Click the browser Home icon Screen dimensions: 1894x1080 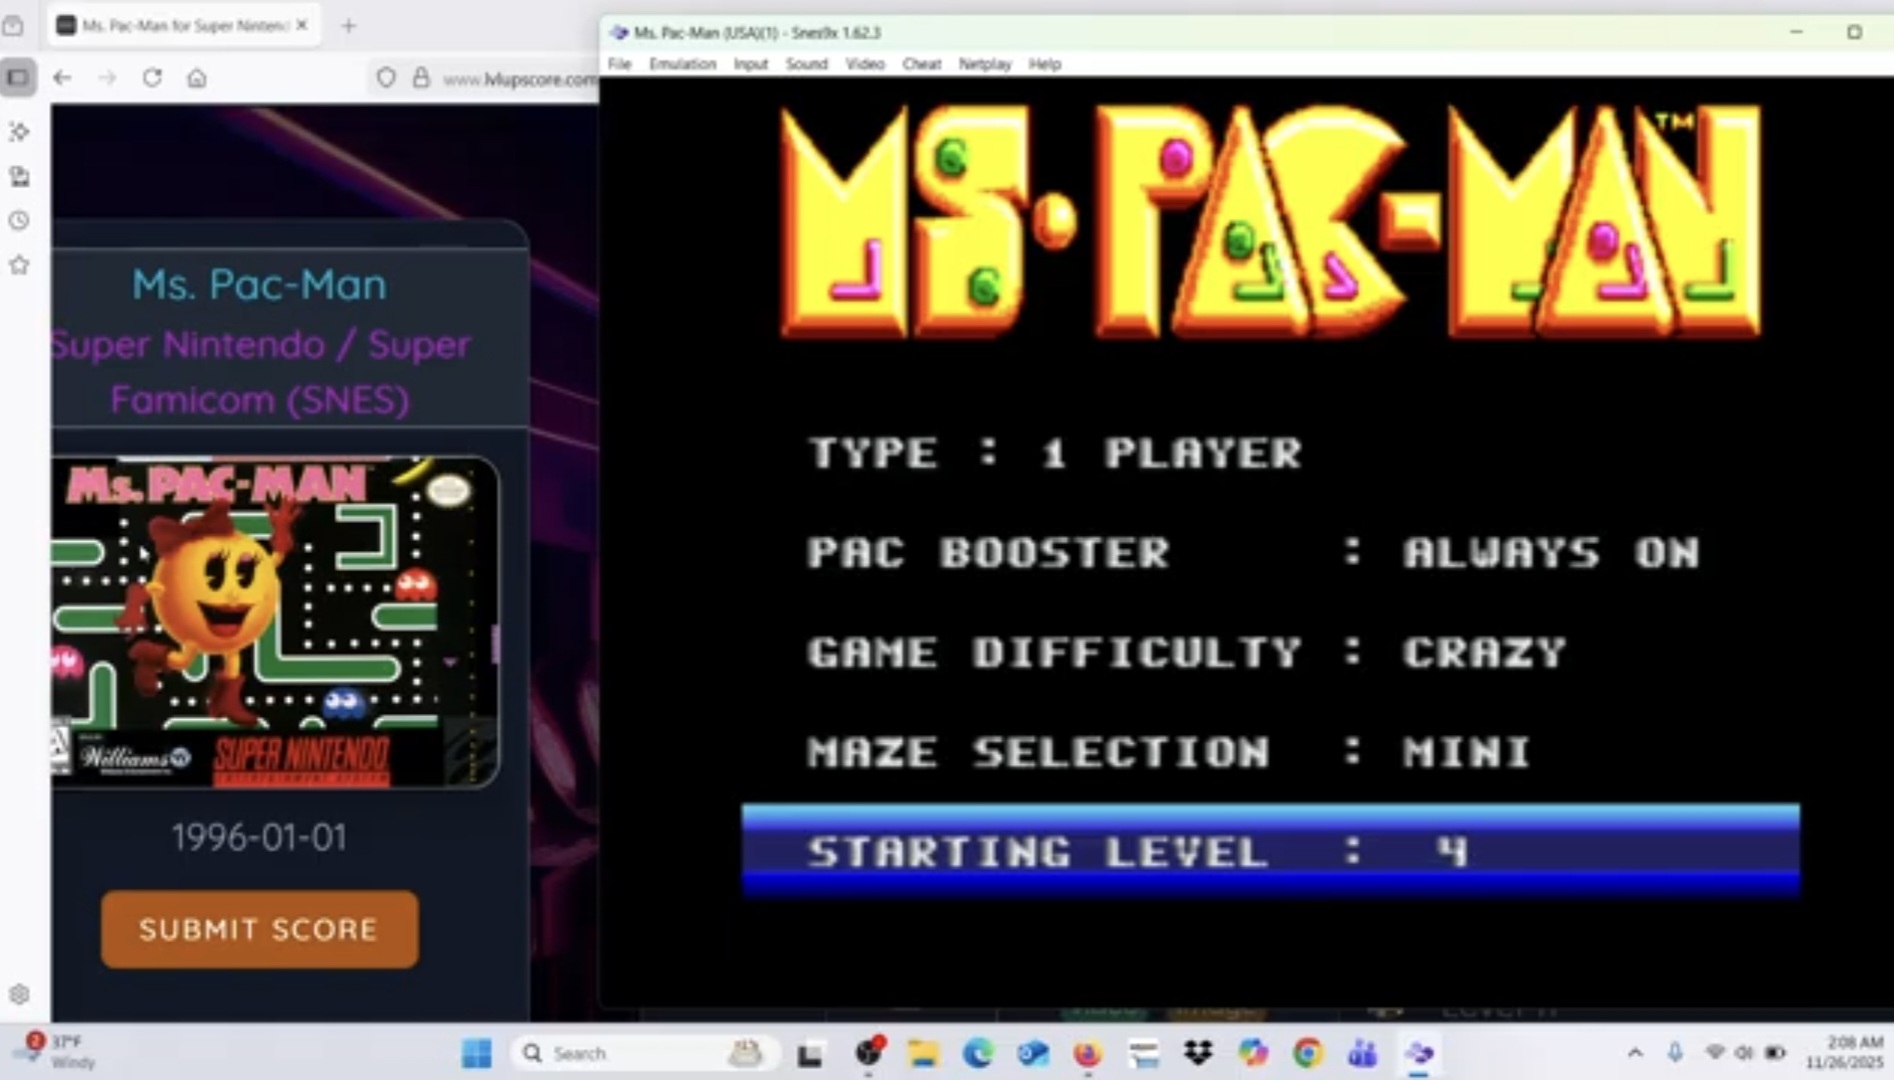click(x=197, y=78)
